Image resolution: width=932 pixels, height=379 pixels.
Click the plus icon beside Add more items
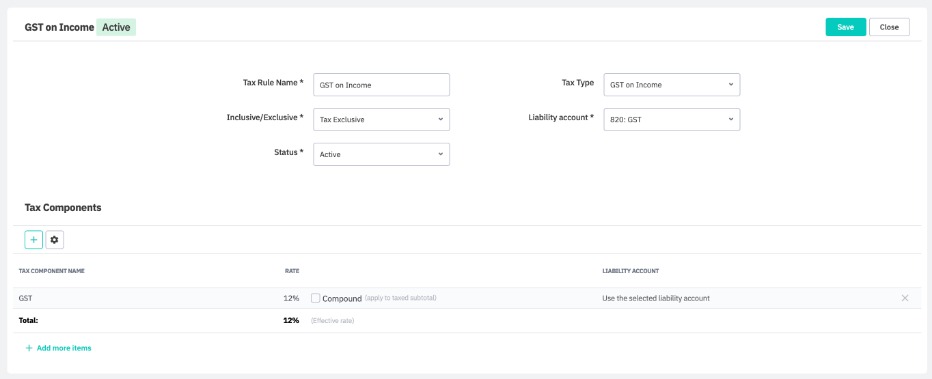pos(29,348)
